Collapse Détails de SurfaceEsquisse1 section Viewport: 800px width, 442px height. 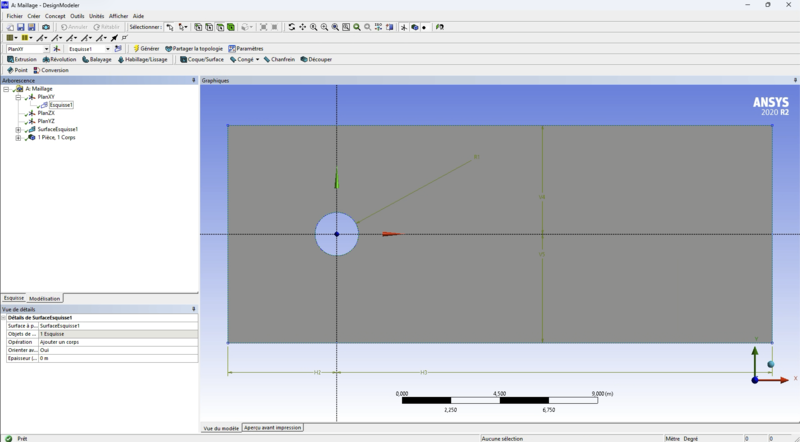pos(4,317)
